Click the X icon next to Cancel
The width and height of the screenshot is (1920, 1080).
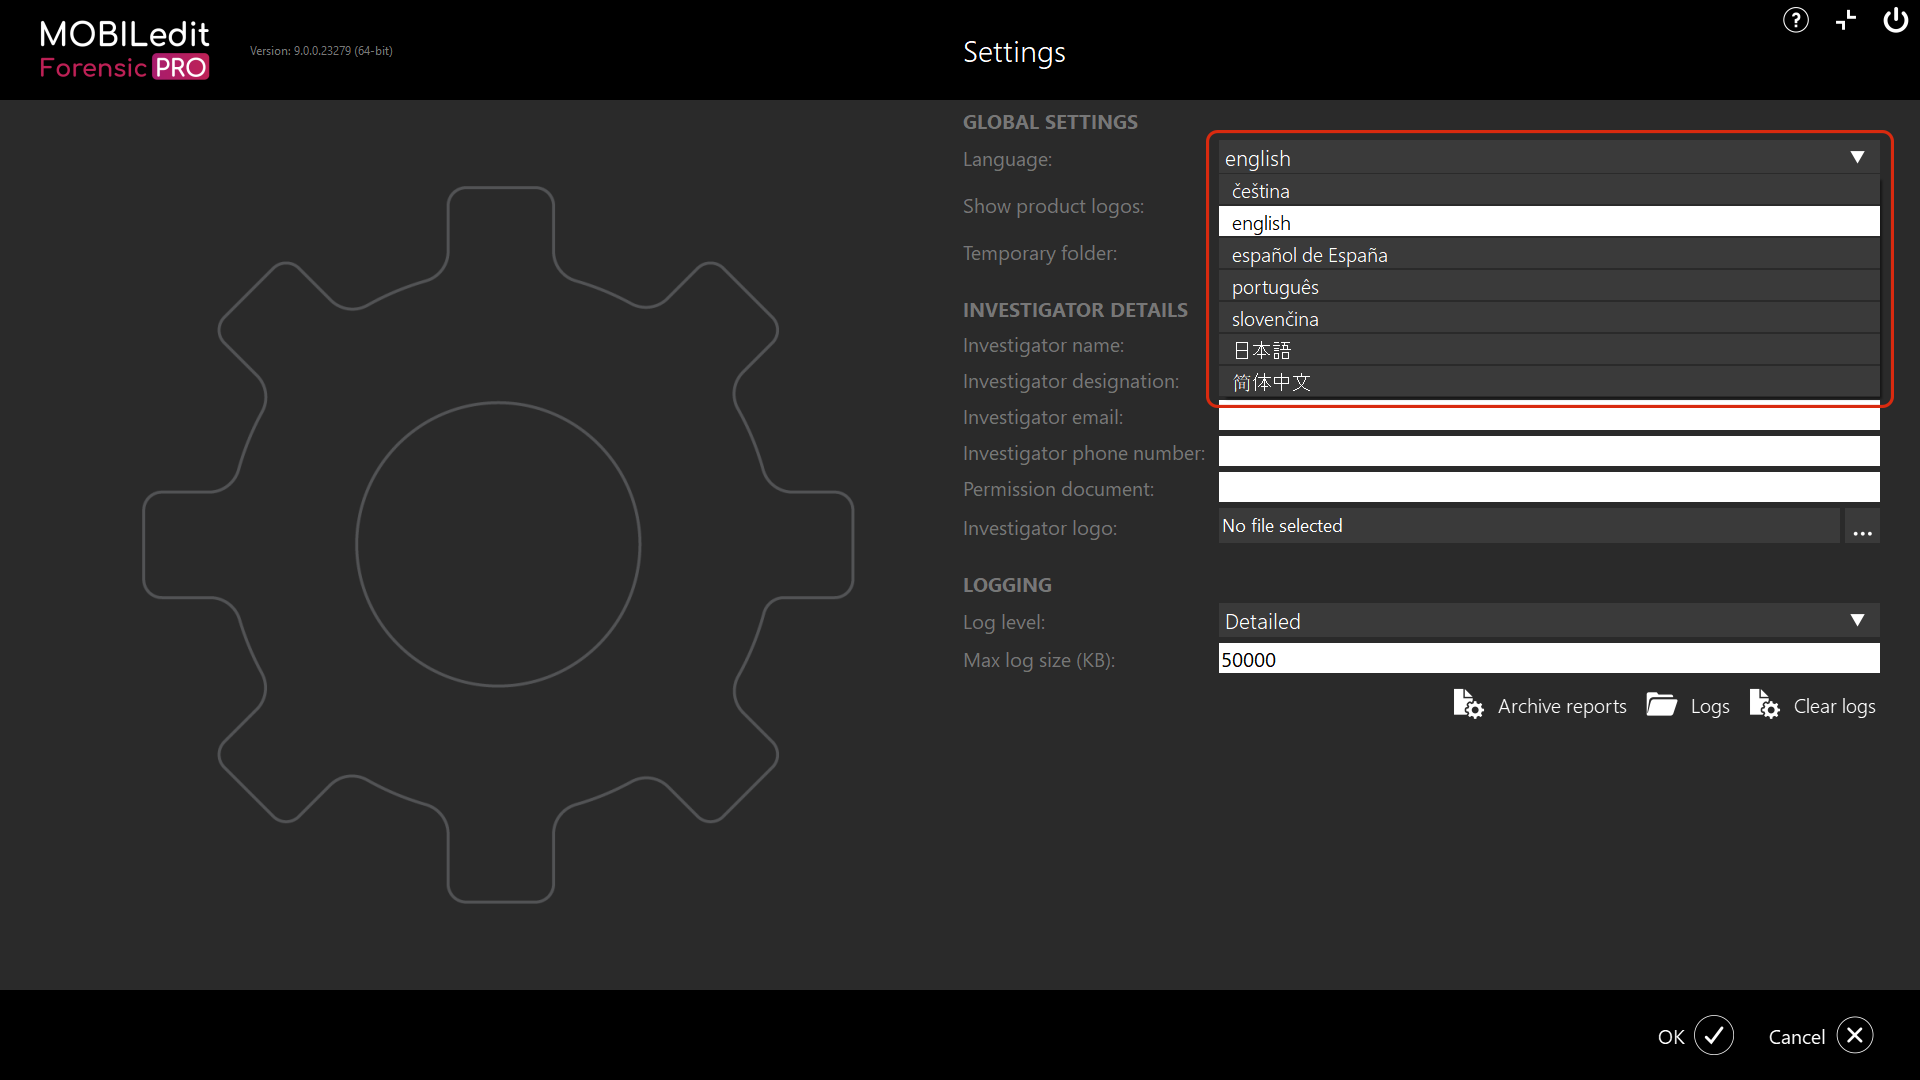[1855, 1036]
